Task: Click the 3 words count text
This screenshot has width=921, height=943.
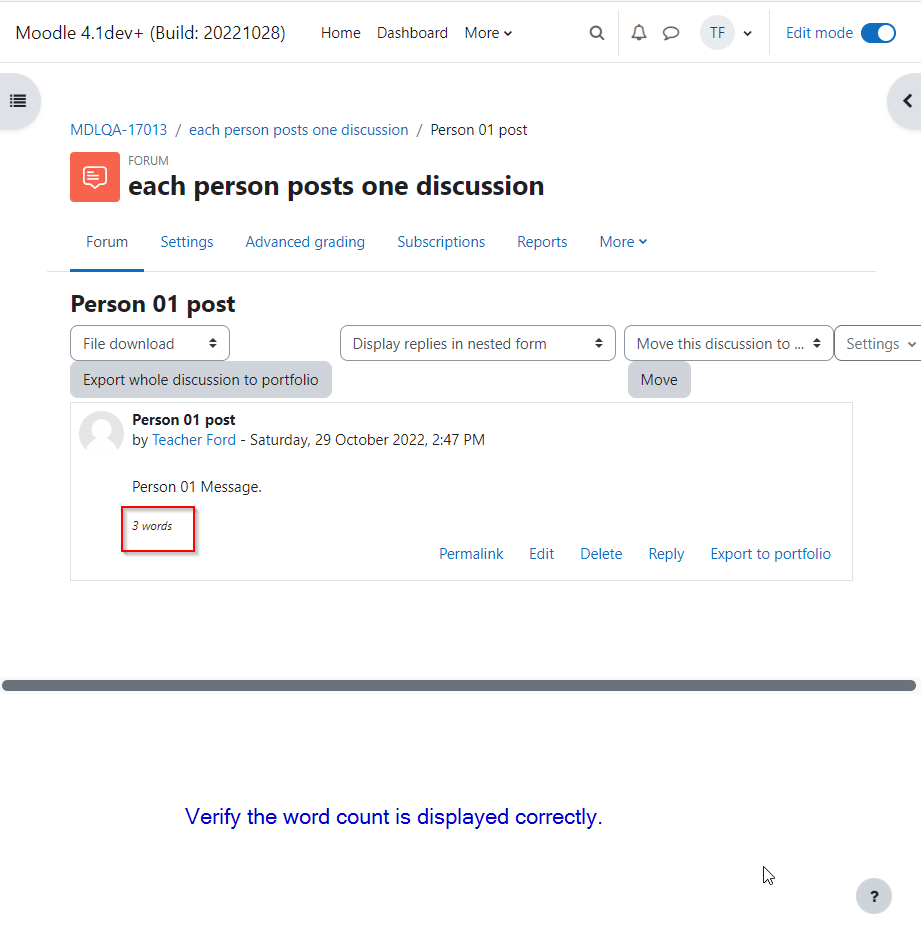Action: tap(152, 526)
